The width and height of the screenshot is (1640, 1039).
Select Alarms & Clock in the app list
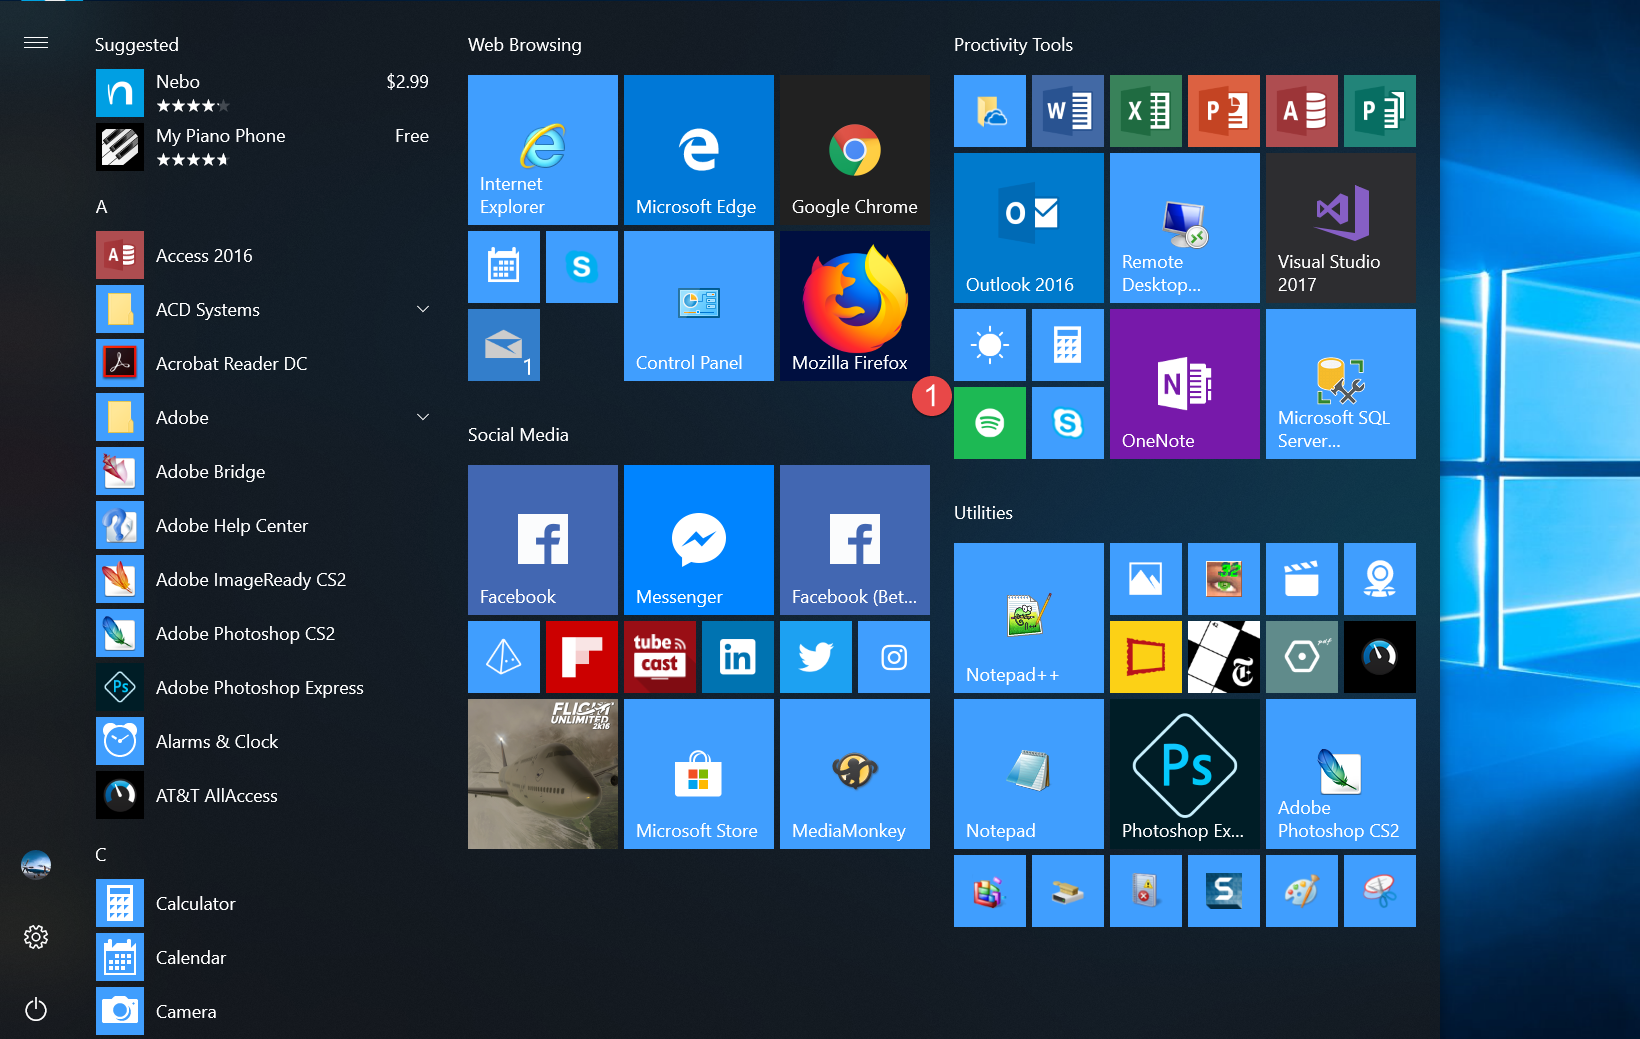click(x=217, y=742)
